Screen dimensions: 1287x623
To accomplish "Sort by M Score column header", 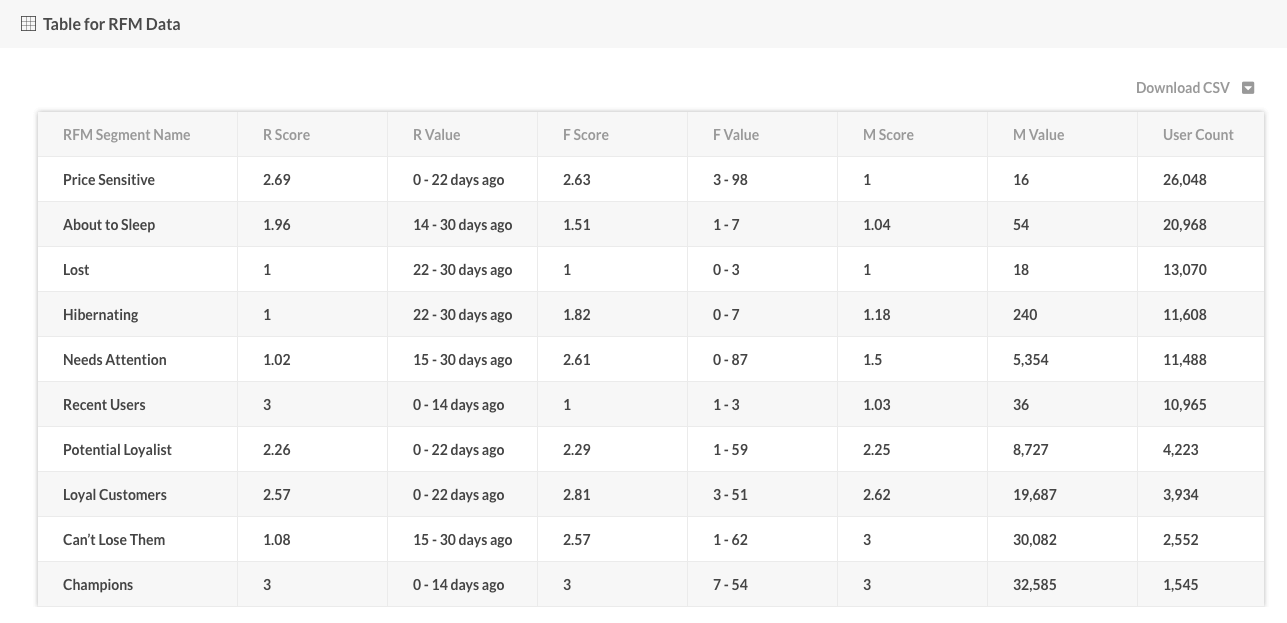I will point(888,135).
